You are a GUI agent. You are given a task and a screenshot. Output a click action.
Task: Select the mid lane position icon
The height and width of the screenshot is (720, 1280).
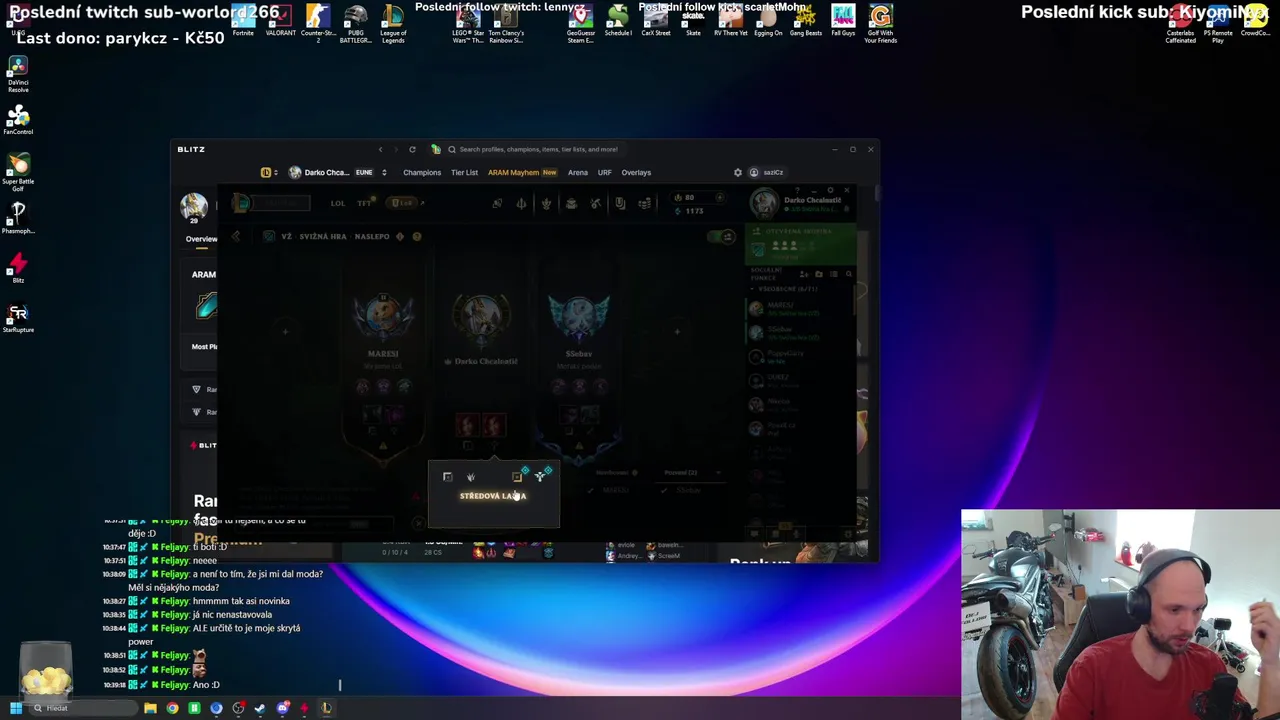(x=517, y=477)
